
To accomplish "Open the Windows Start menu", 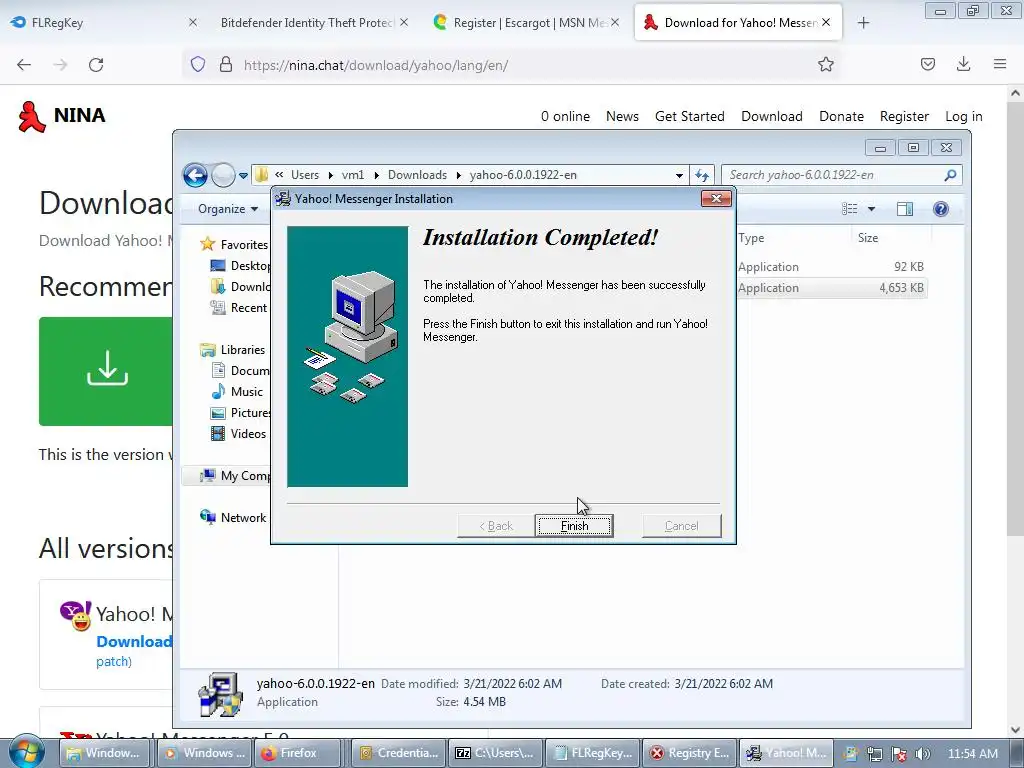I will [26, 752].
